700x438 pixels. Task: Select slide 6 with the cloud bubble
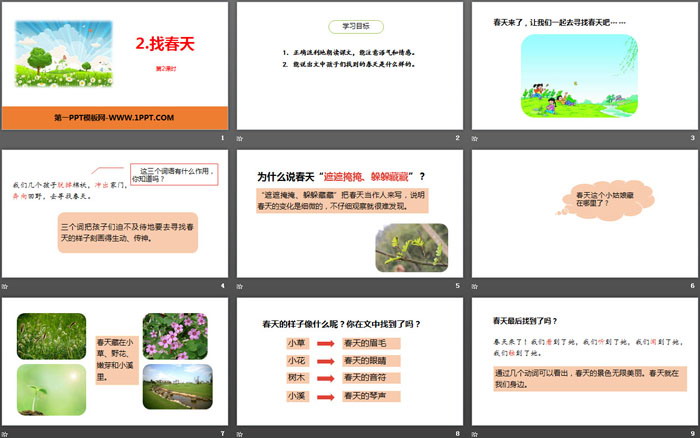(585, 214)
